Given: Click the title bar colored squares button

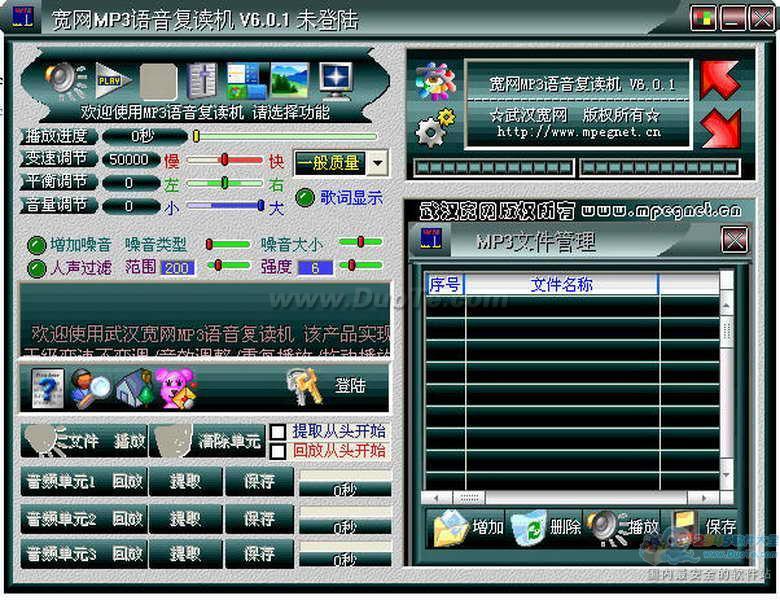Looking at the screenshot, I should click(x=703, y=19).
